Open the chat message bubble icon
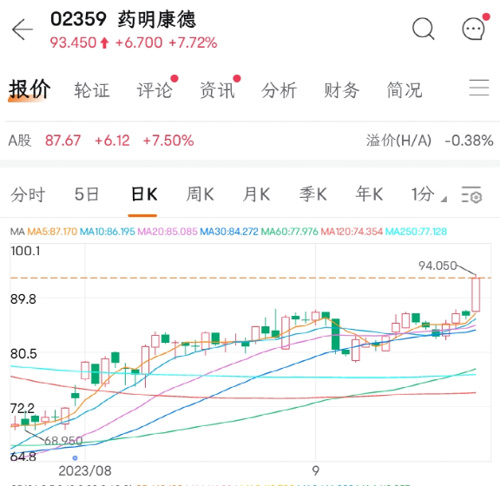The height and width of the screenshot is (486, 500). pyautogui.click(x=473, y=29)
